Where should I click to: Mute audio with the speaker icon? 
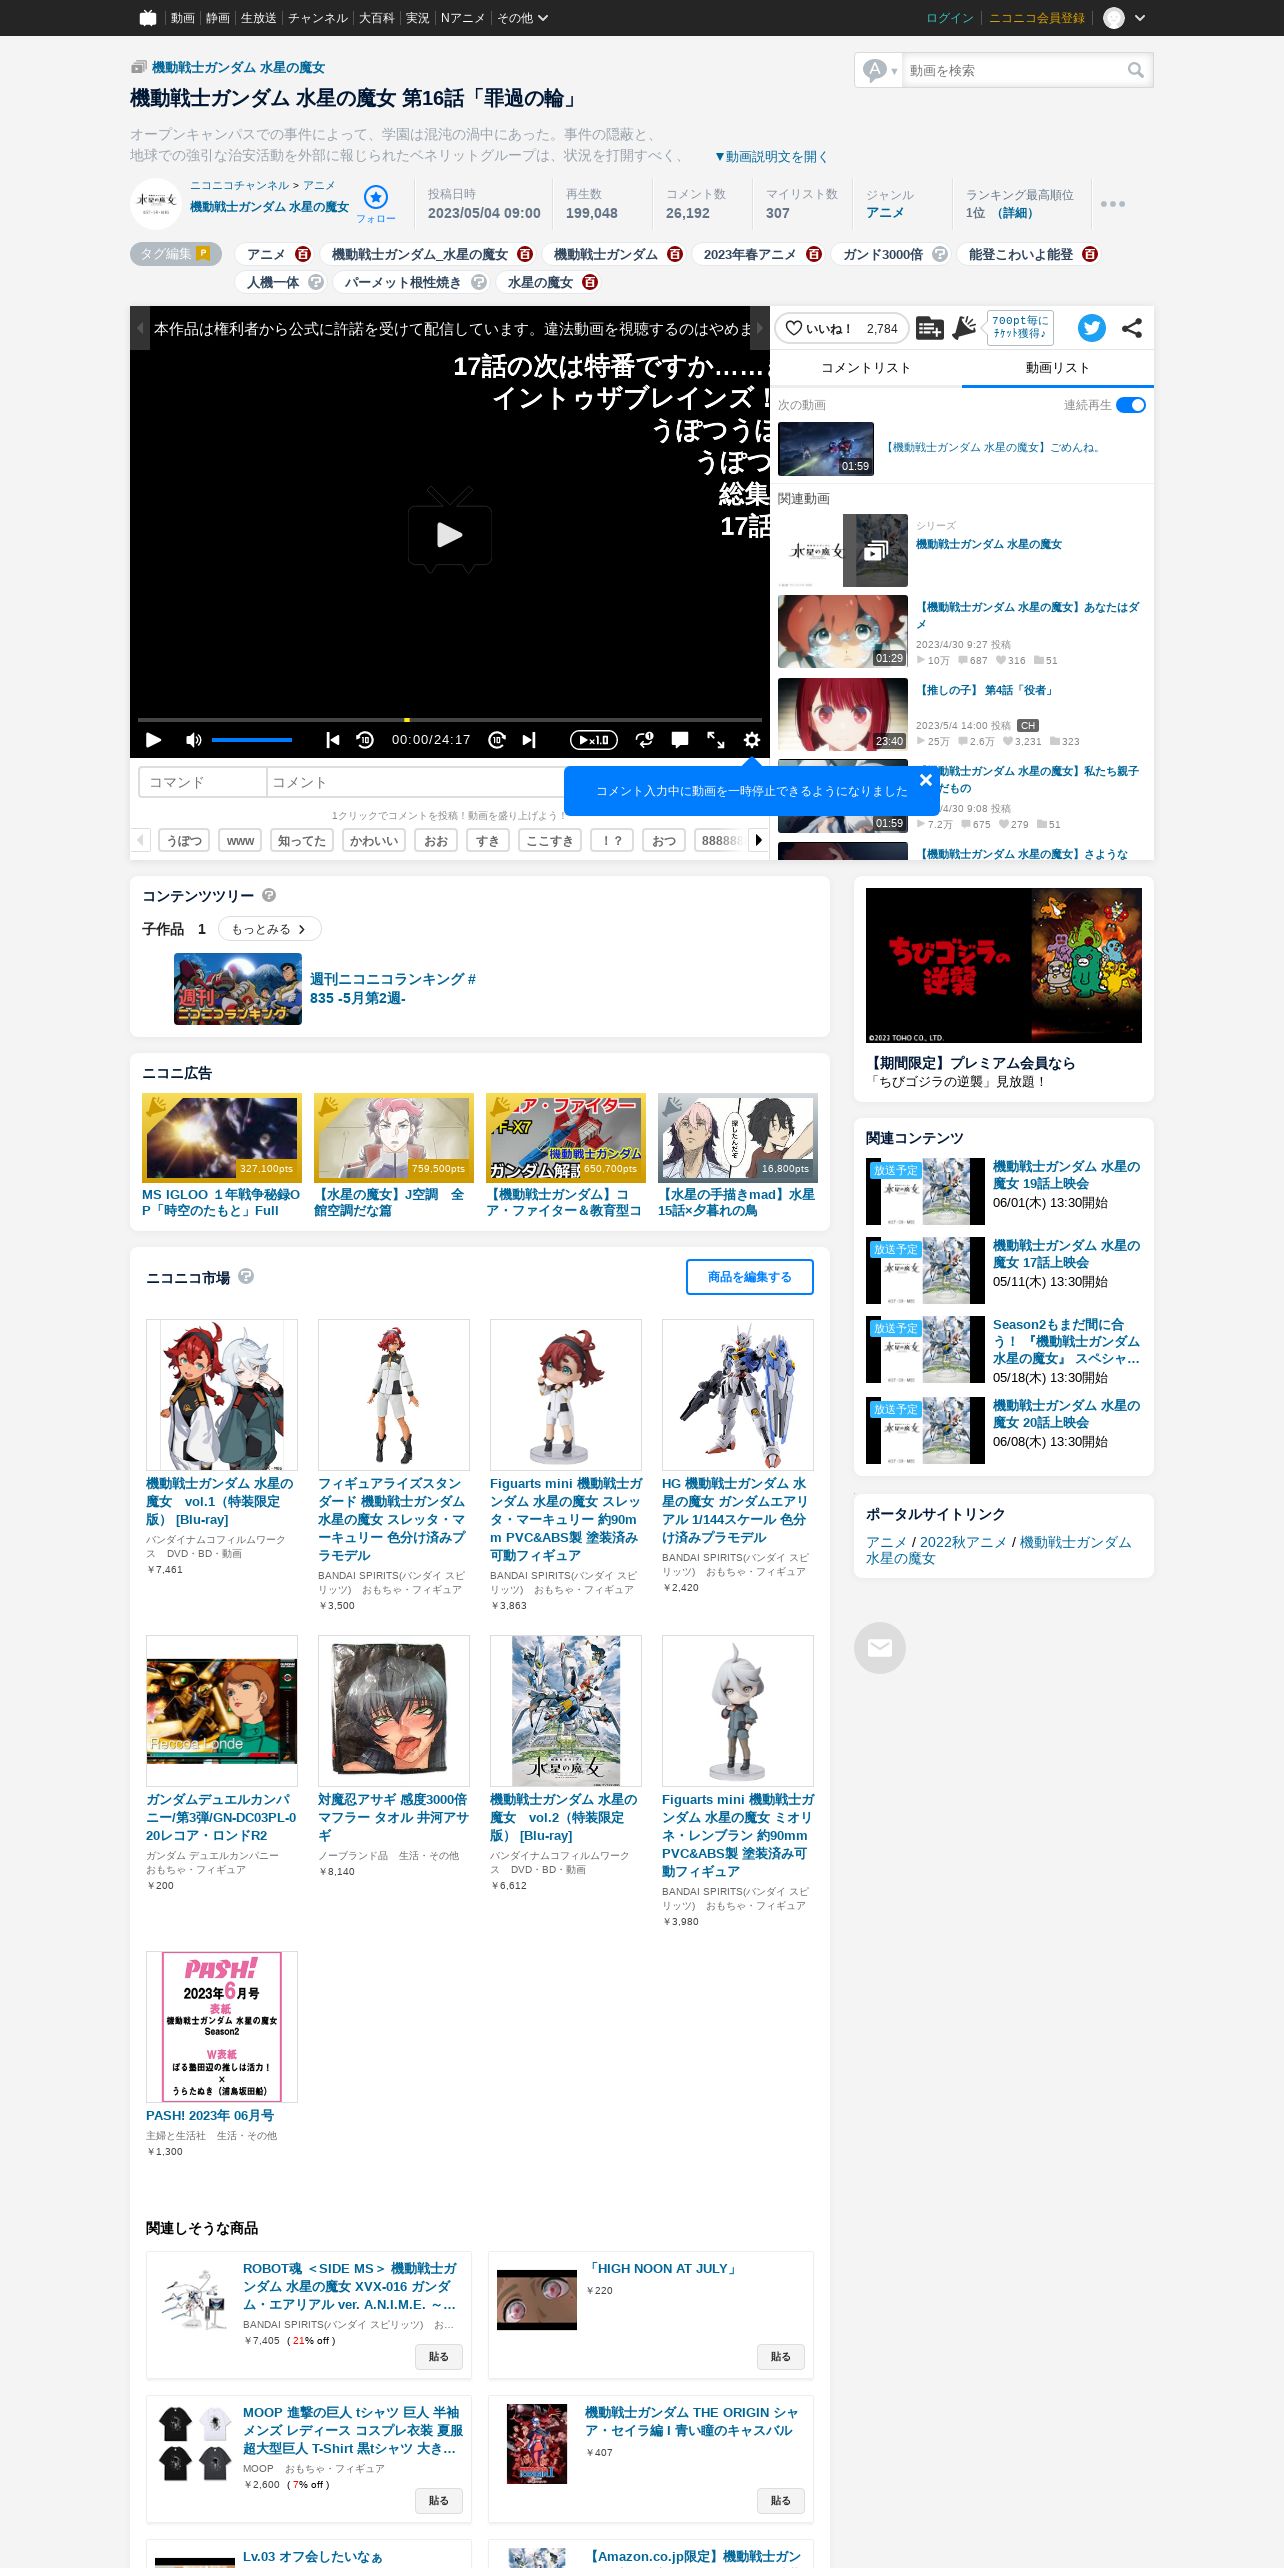(x=193, y=740)
